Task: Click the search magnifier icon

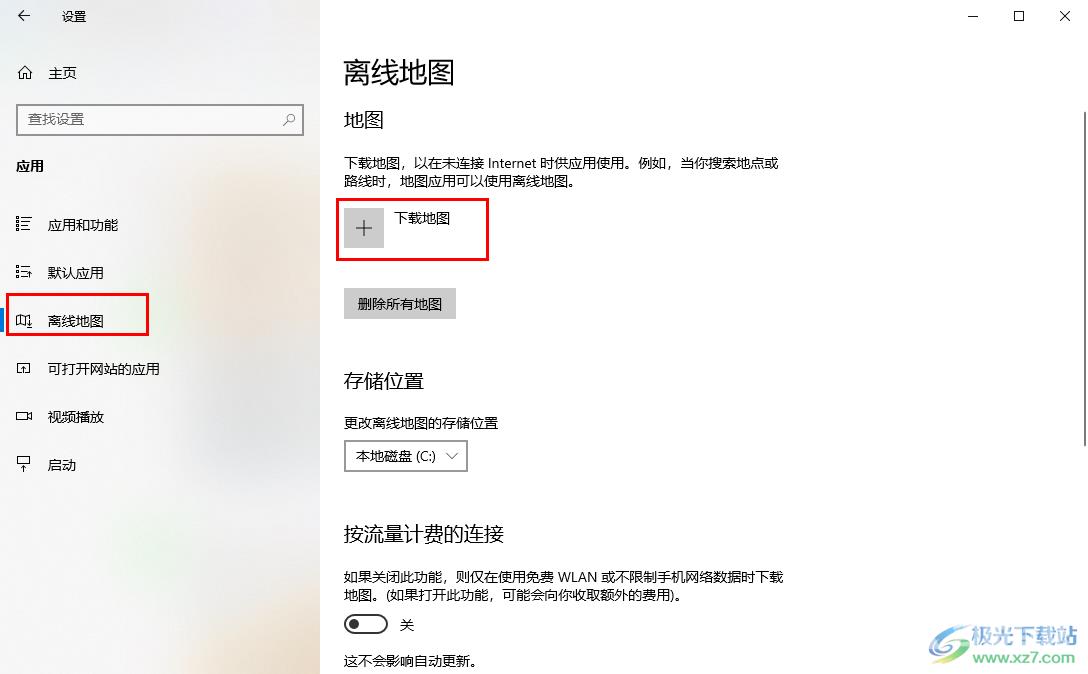Action: (x=289, y=119)
